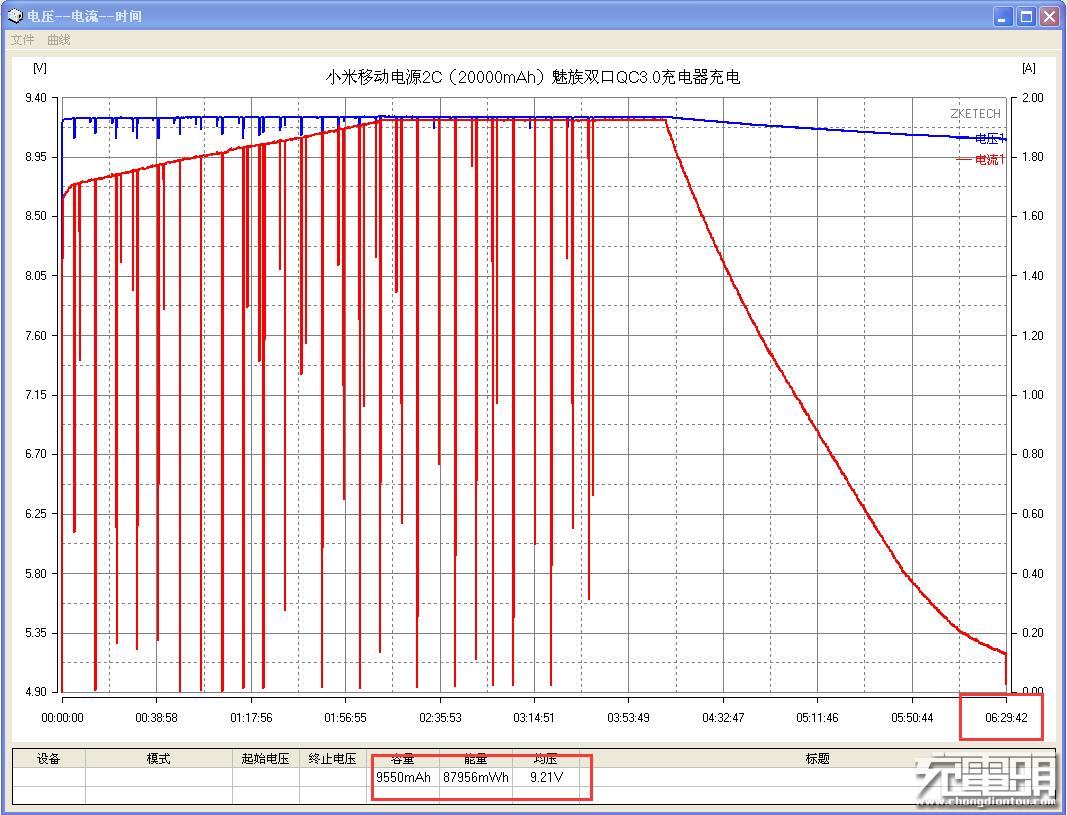The image size is (1067, 815).
Task: Click the 0.80 current axis label
Action: (x=1032, y=454)
